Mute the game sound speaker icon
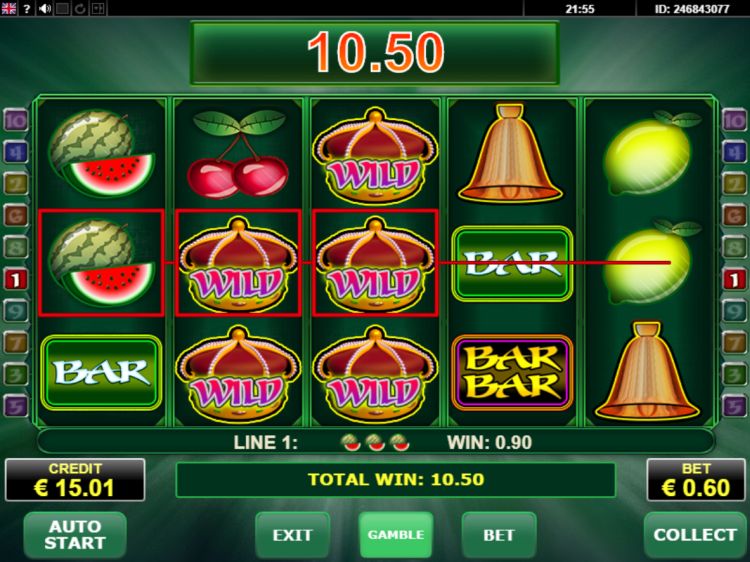This screenshot has width=750, height=562. point(45,9)
